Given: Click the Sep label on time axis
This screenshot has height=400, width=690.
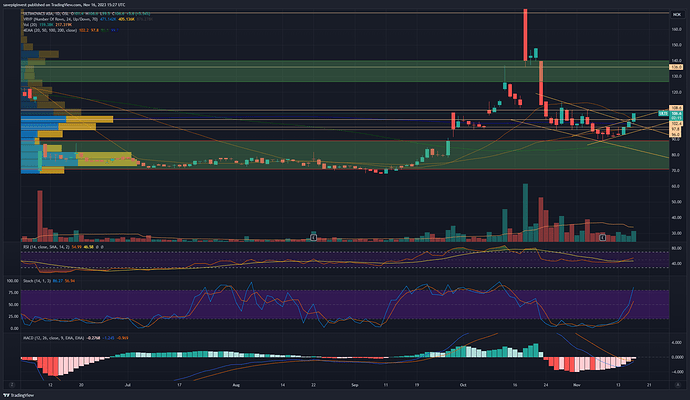Looking at the screenshot, I should pos(355,385).
